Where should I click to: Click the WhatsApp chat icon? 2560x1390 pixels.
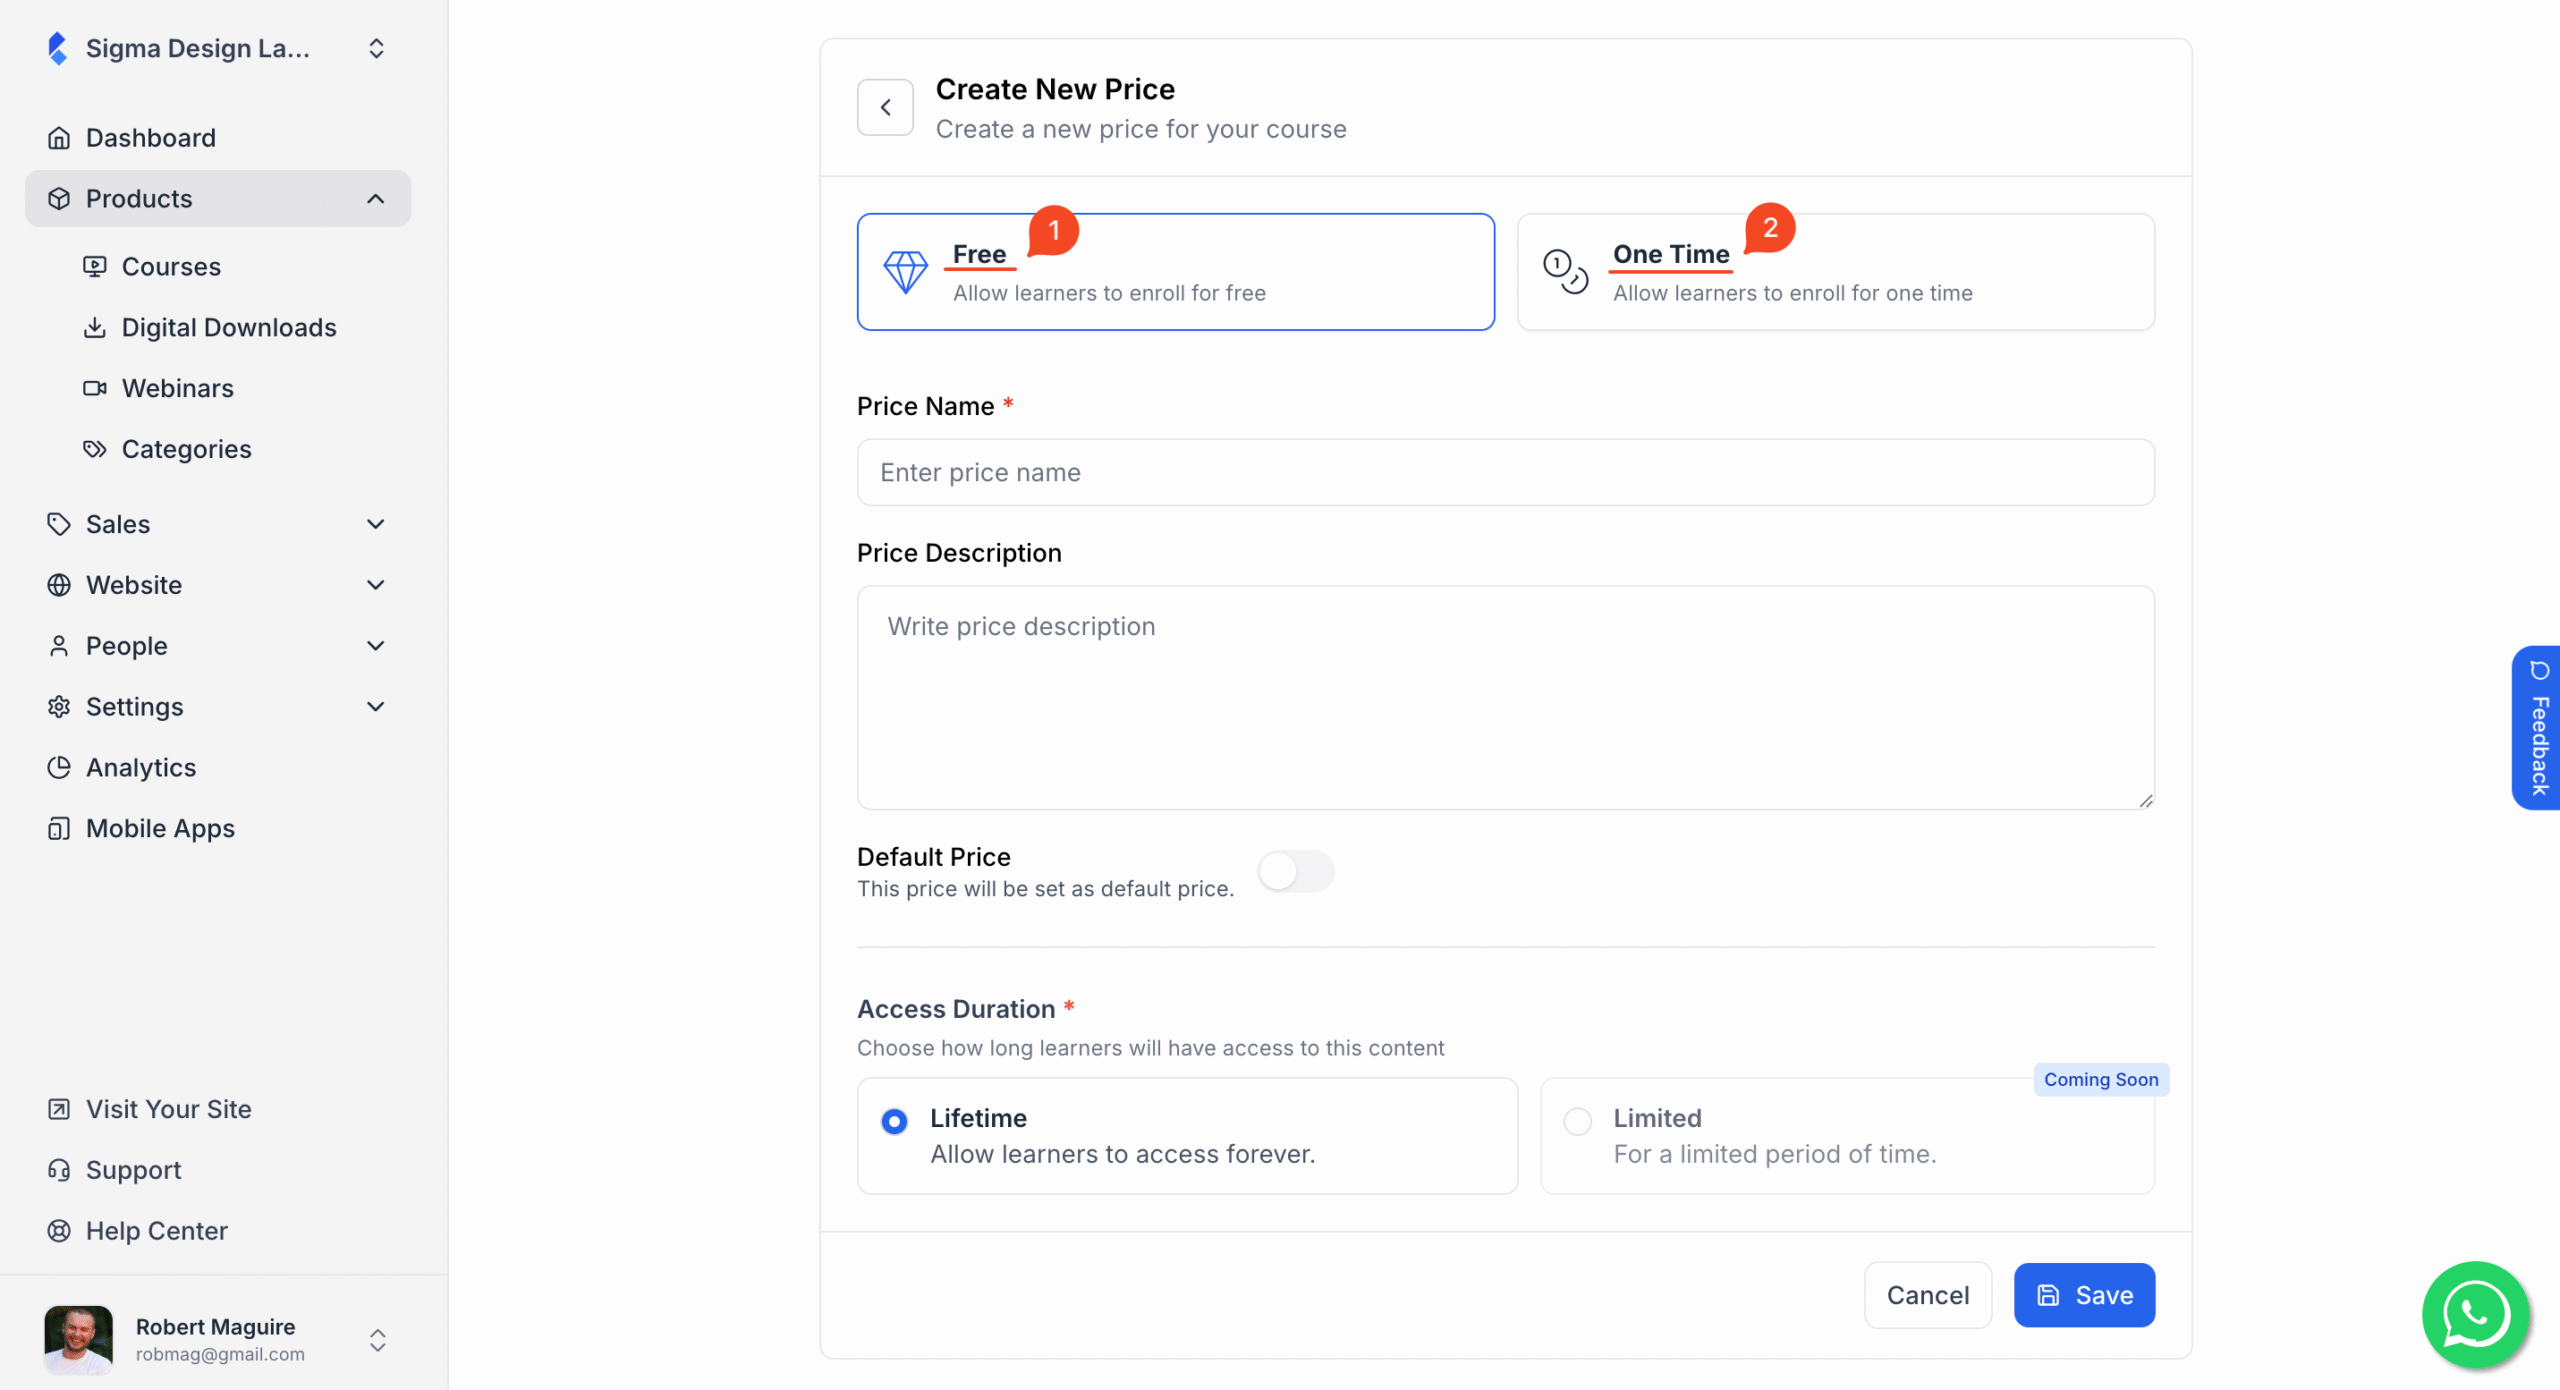coord(2475,1314)
